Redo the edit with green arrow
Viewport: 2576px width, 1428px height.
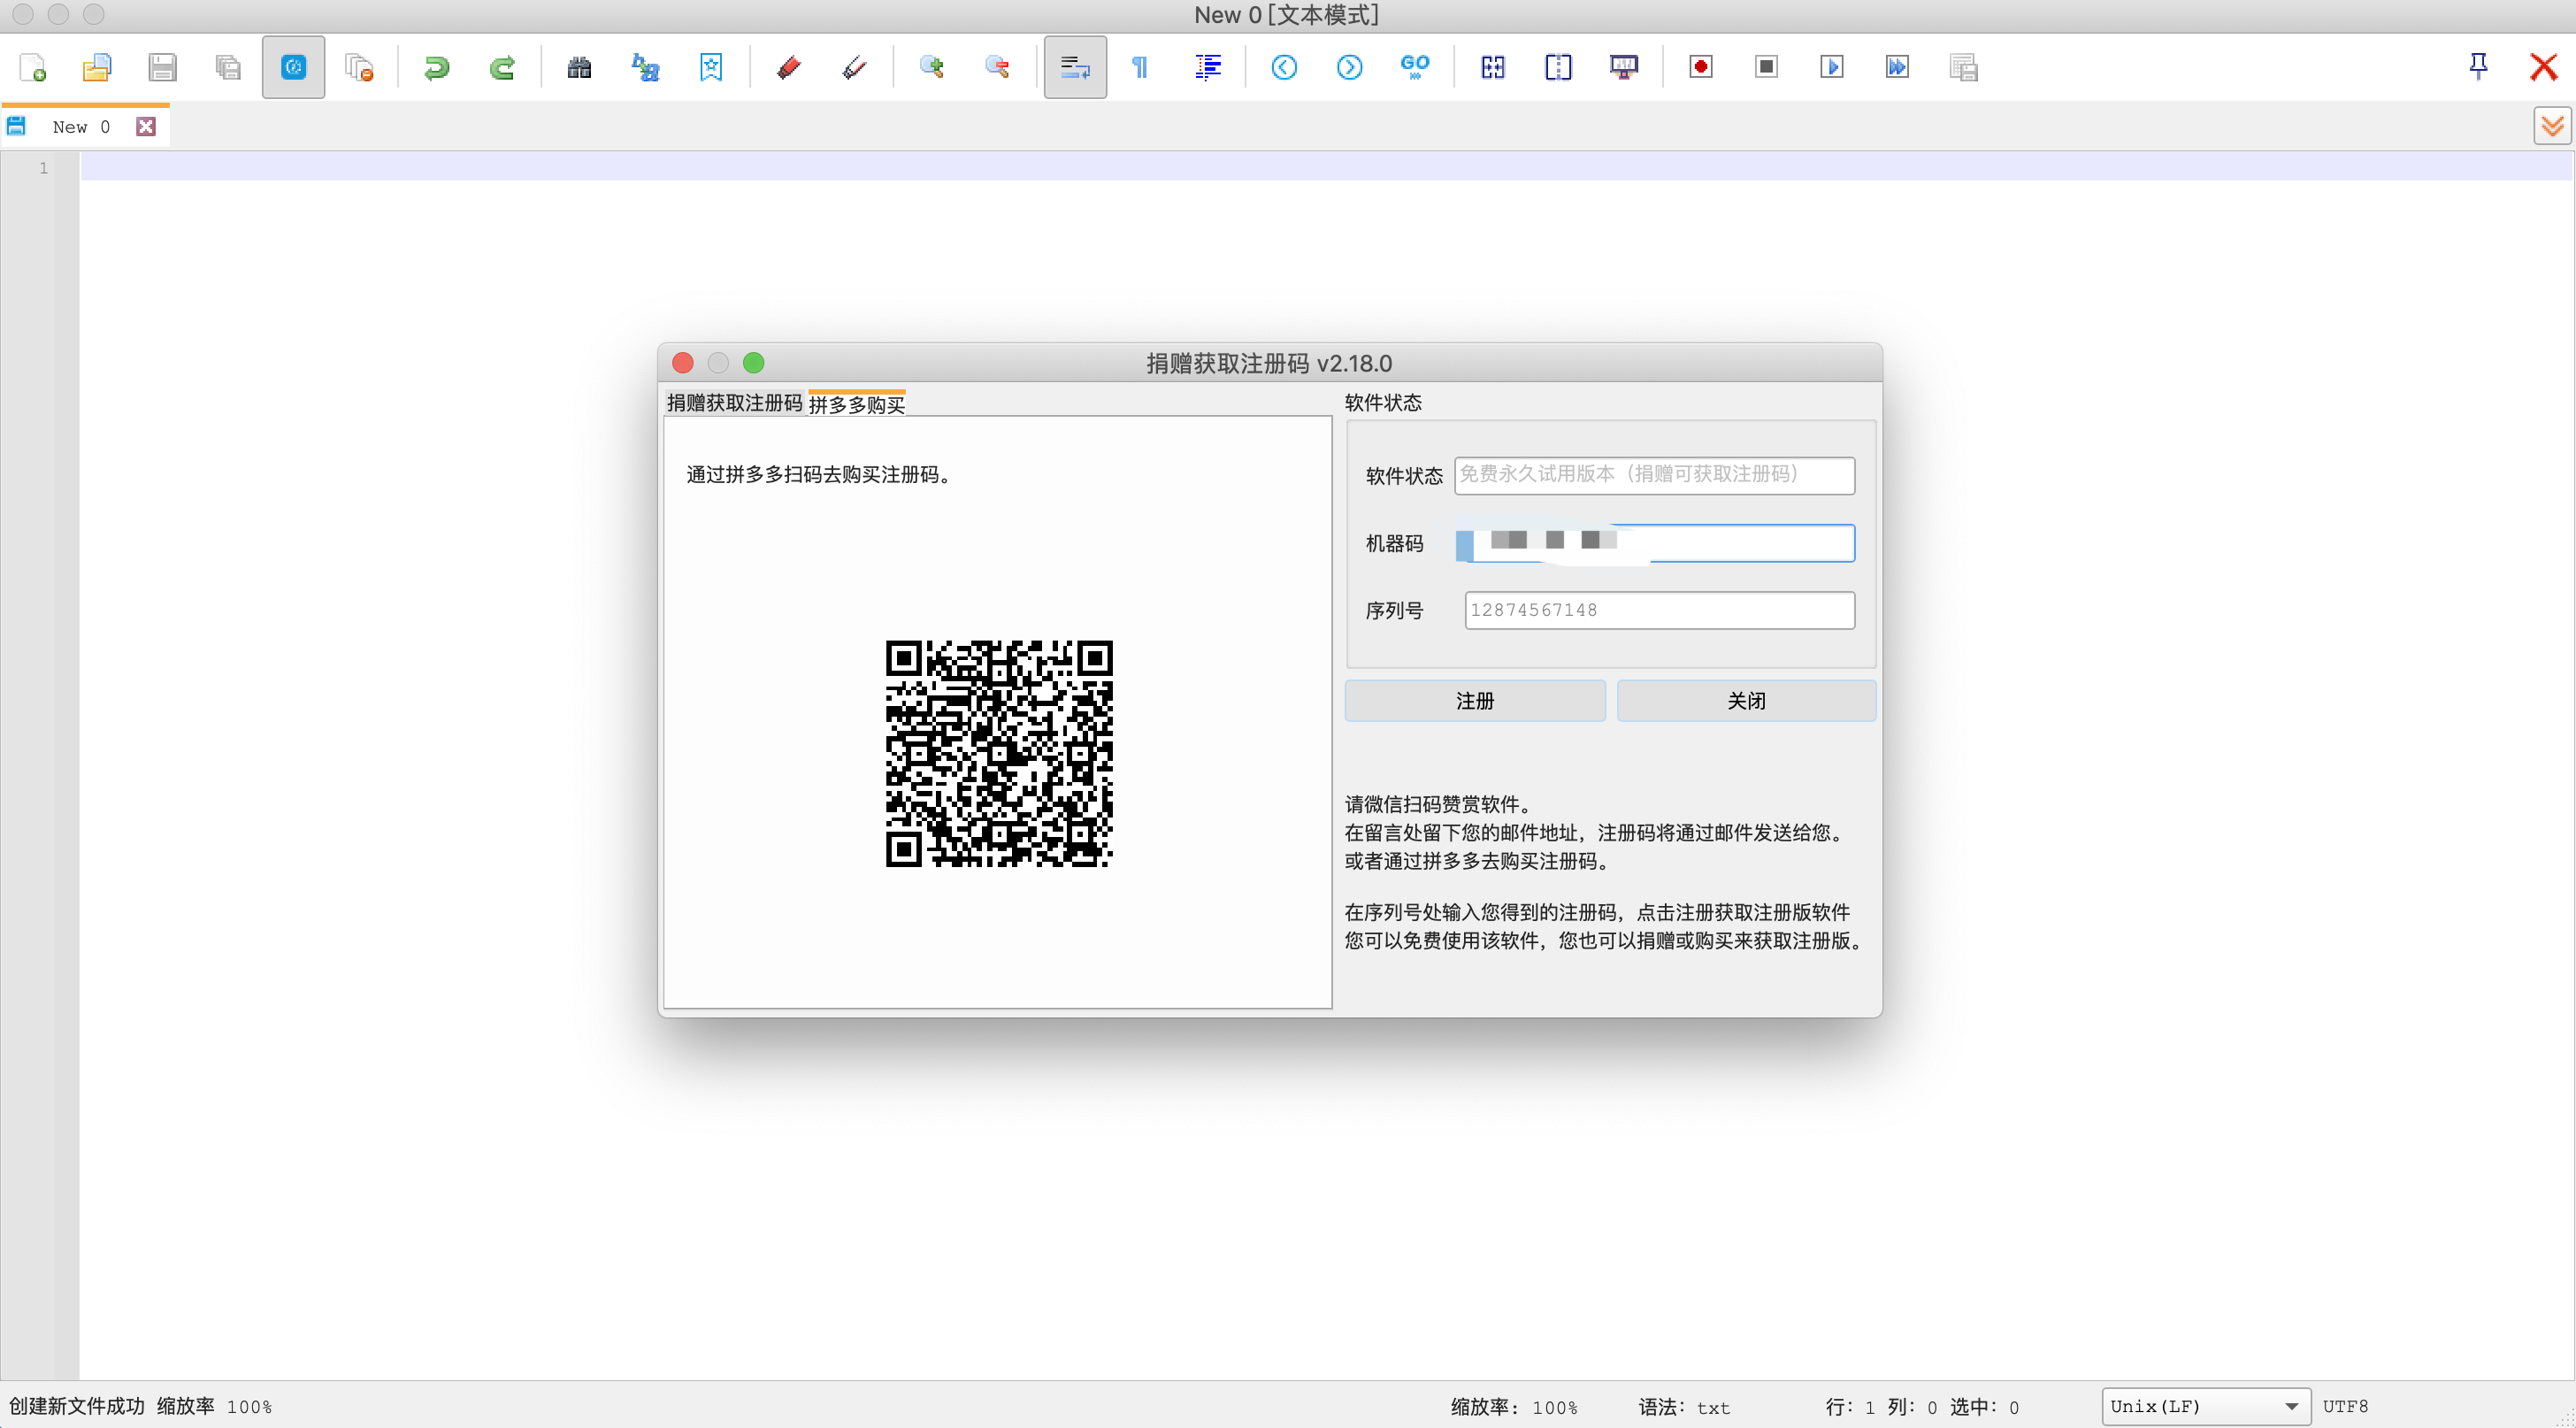tap(502, 67)
